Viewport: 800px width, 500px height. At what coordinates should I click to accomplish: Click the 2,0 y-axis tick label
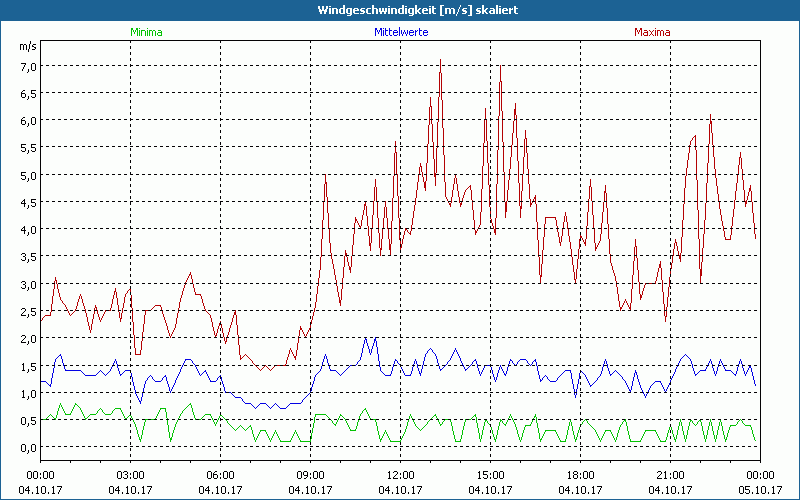[27, 339]
